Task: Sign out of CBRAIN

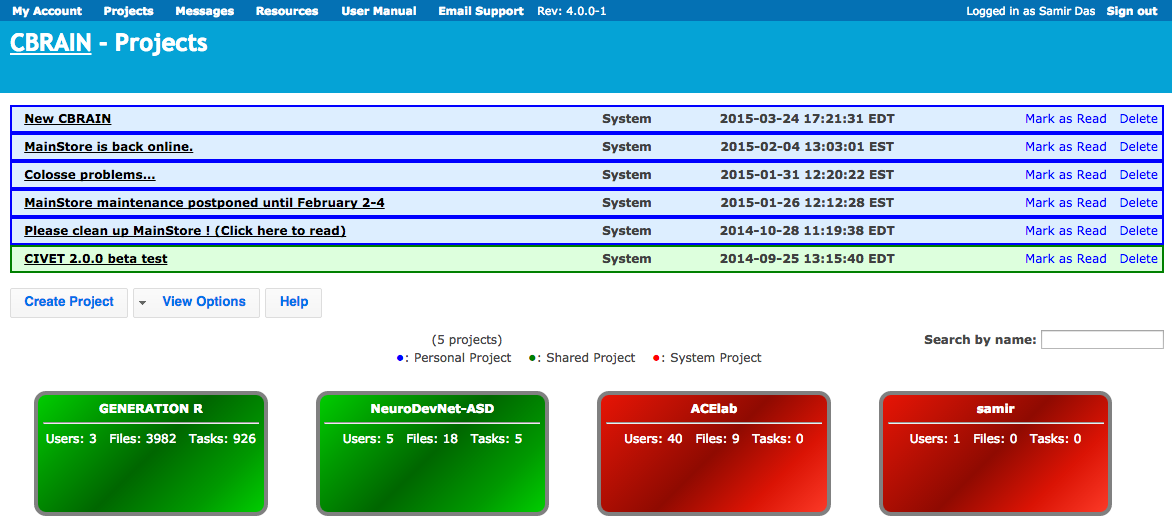Action: click(x=1132, y=11)
